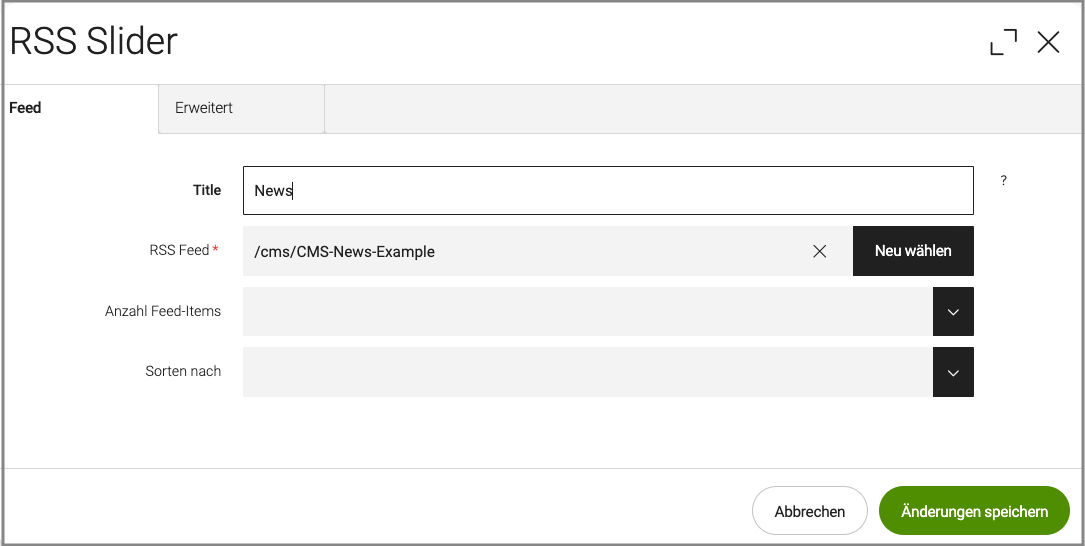This screenshot has height=546, width=1085.
Task: Click the Title field label
Action: [x=207, y=190]
